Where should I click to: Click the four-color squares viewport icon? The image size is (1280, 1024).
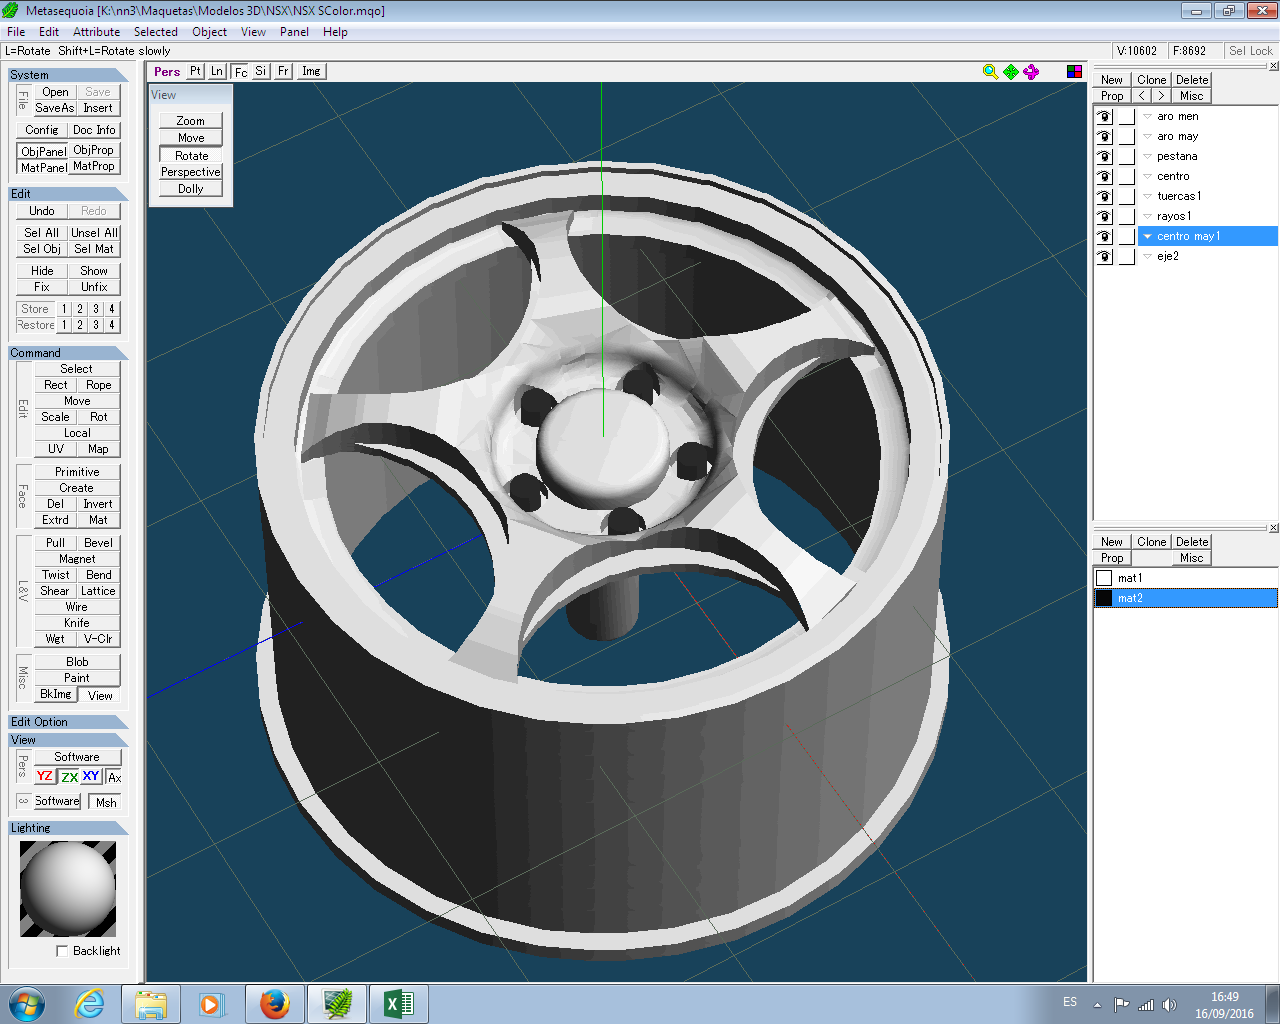1074,72
